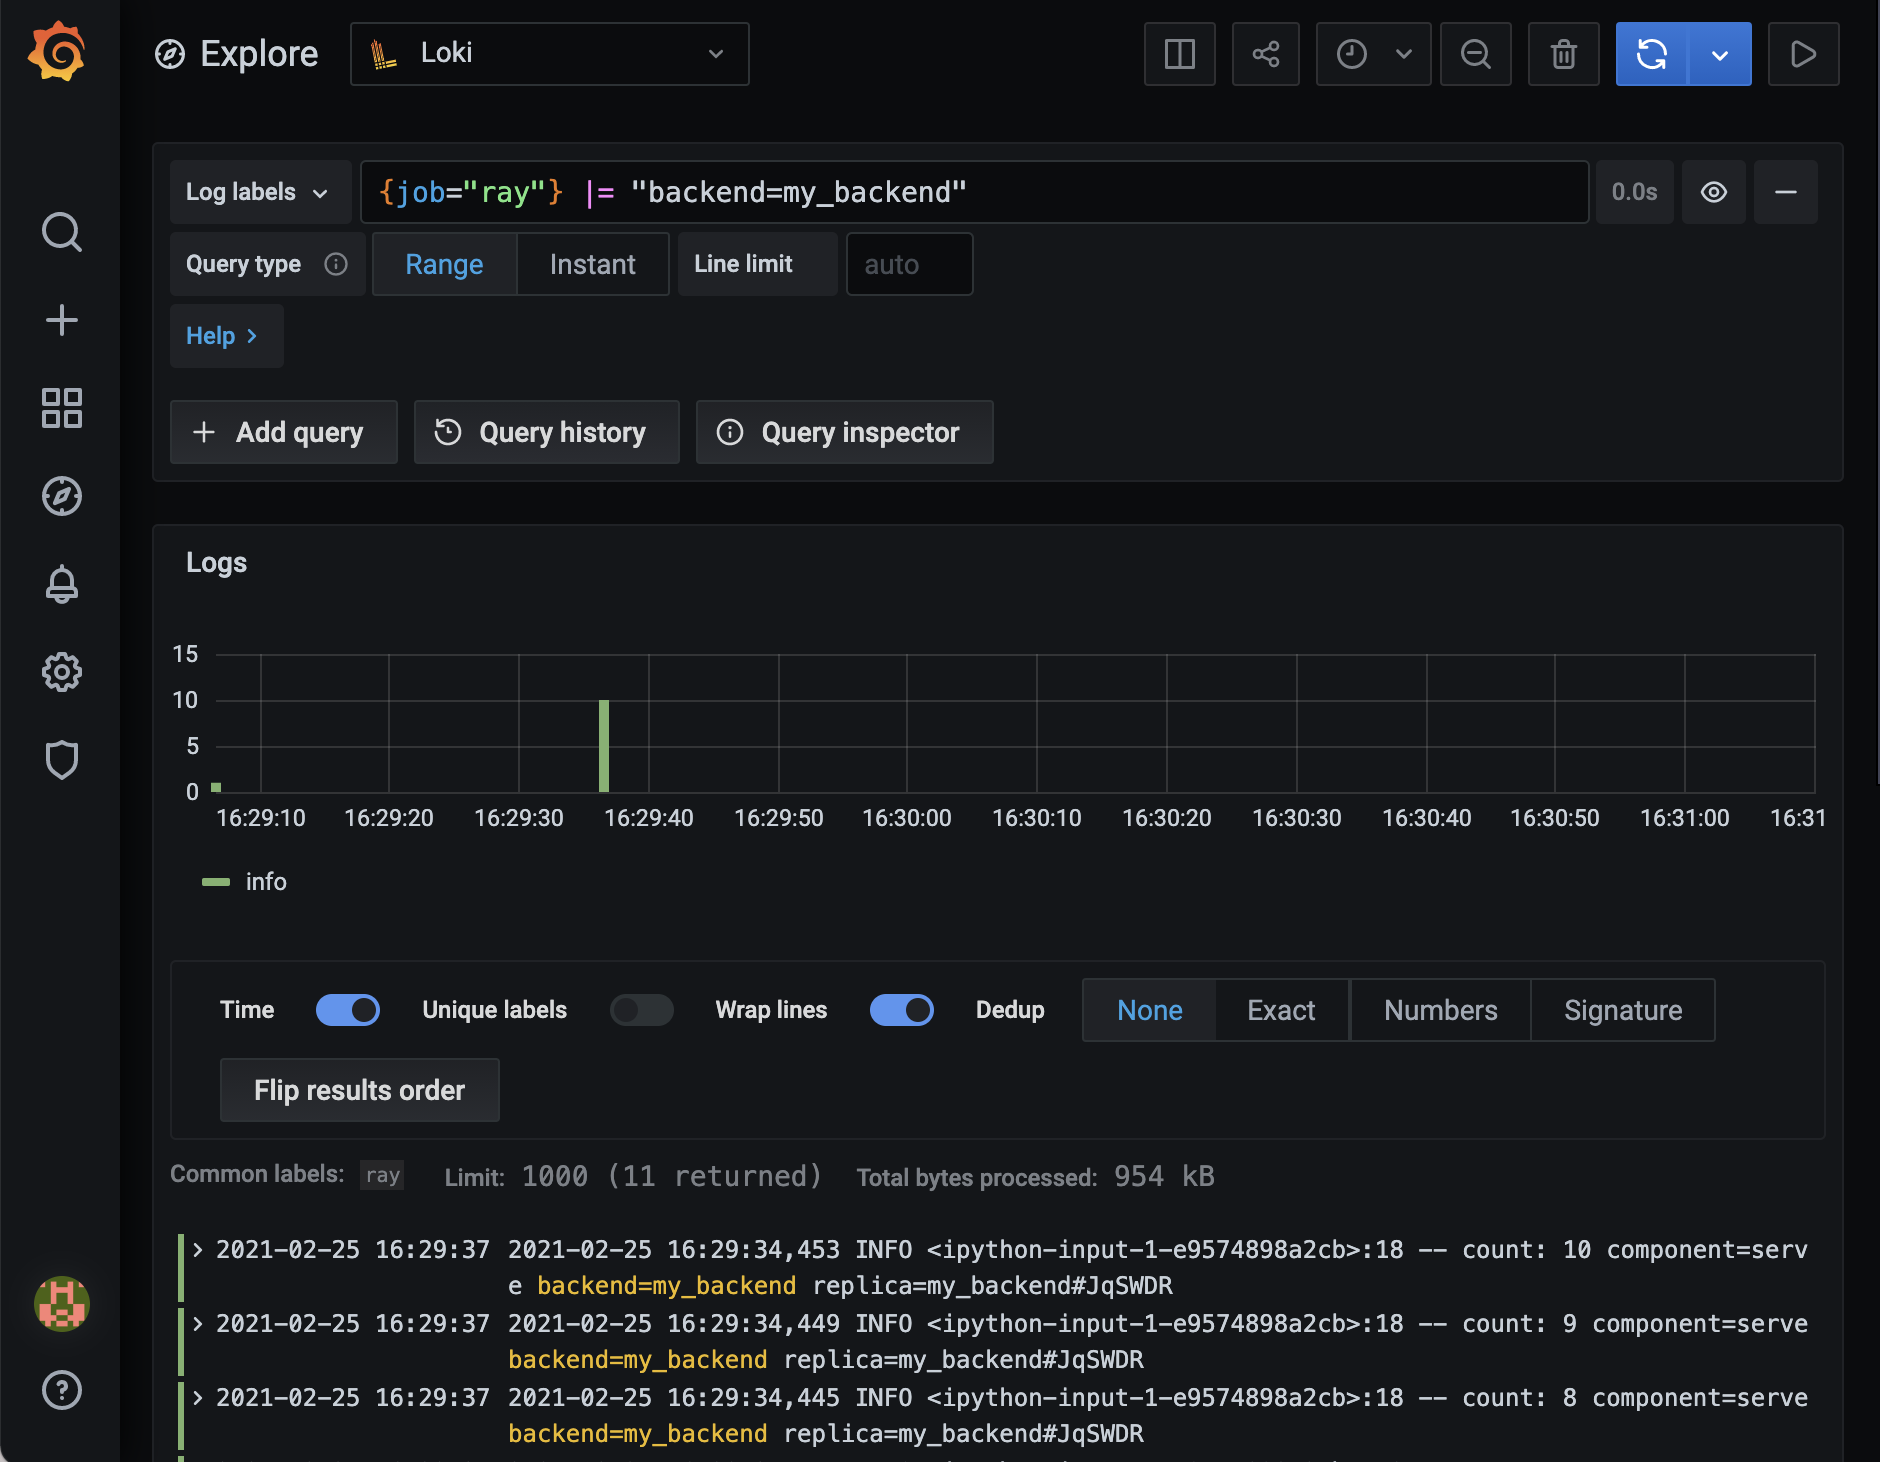
Task: Select Instant query type
Action: pyautogui.click(x=593, y=264)
